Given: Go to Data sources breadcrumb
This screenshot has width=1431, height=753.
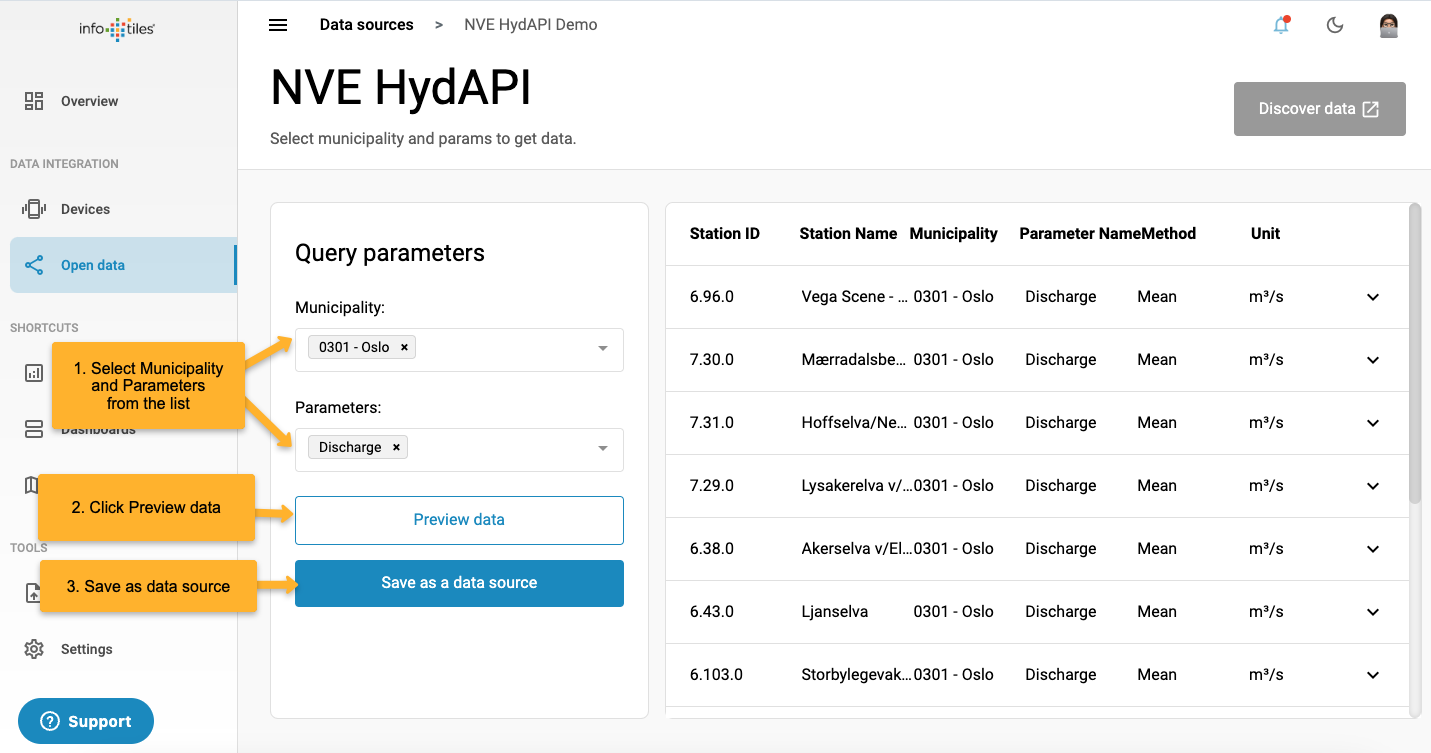Looking at the screenshot, I should pos(366,25).
